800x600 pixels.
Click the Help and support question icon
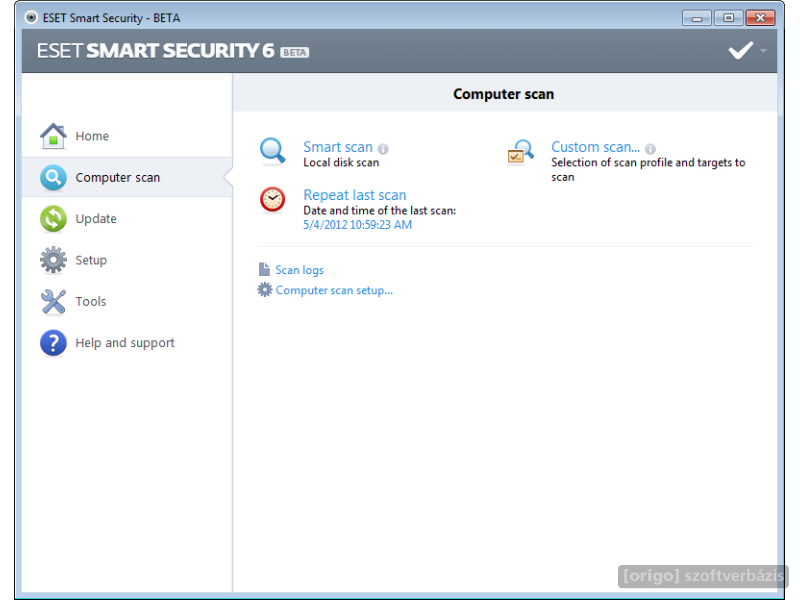[x=53, y=342]
